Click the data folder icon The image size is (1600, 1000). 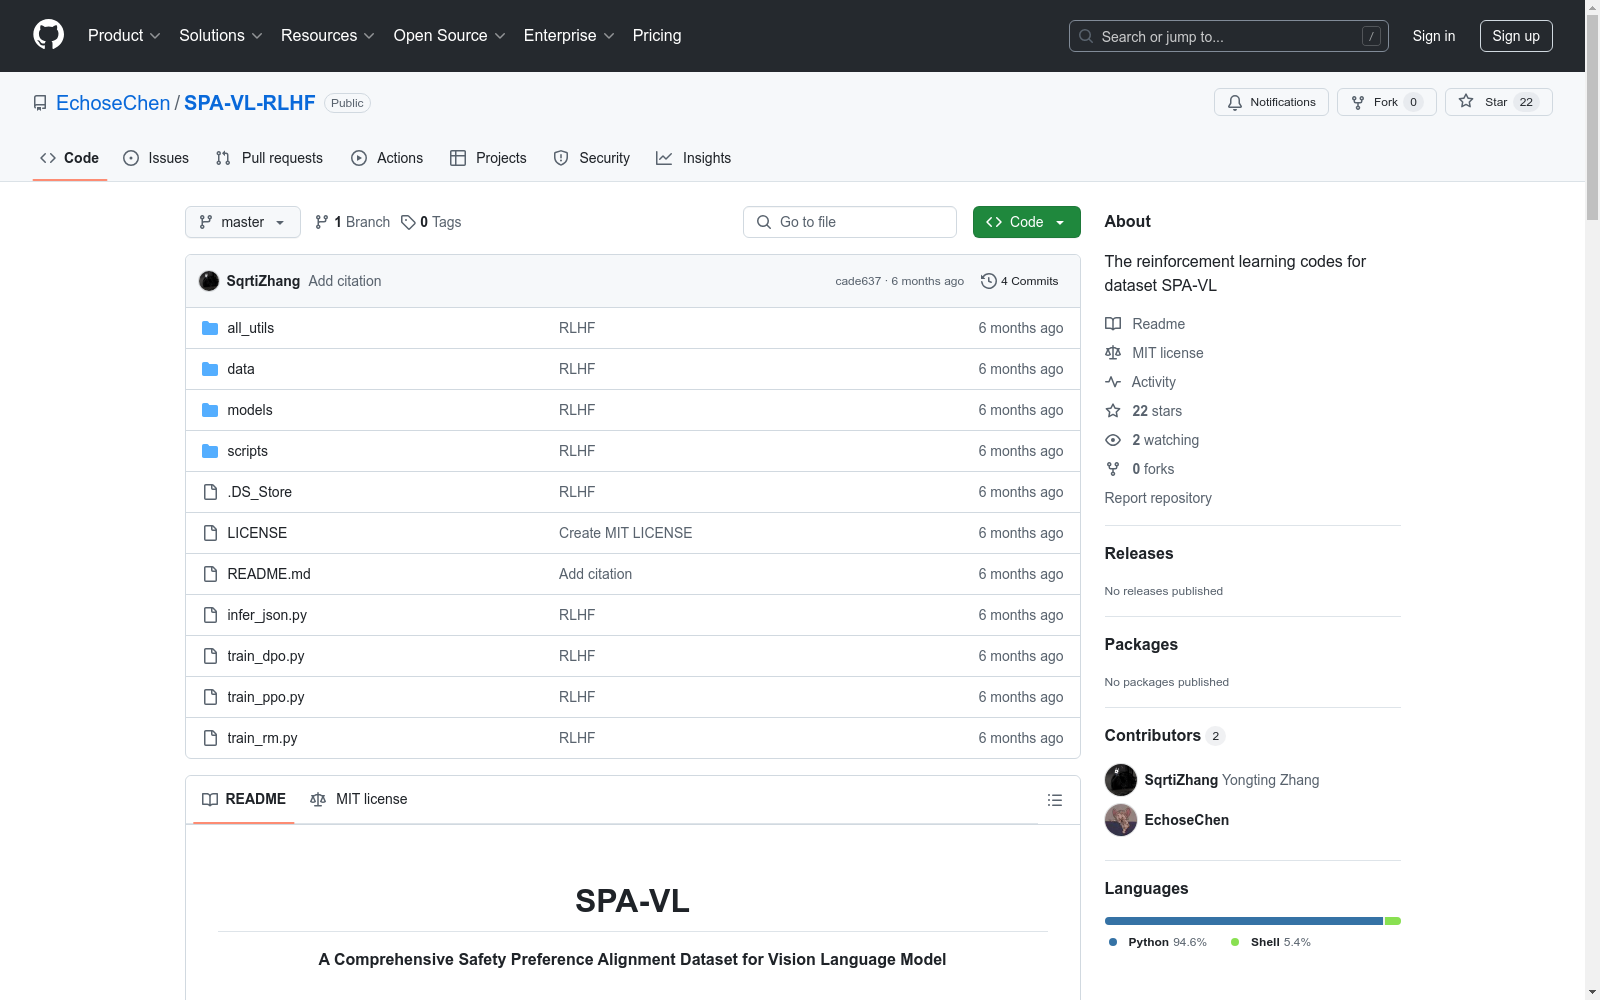(x=210, y=369)
